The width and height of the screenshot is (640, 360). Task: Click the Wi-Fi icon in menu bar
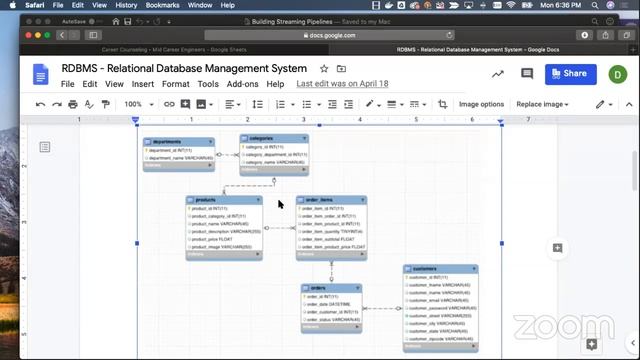(511, 5)
